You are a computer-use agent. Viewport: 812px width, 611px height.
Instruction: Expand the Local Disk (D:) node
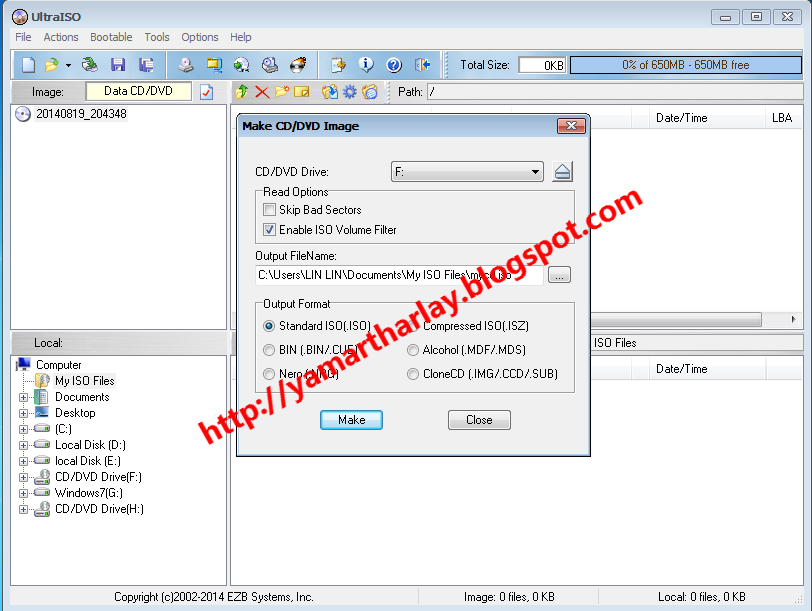coord(23,446)
